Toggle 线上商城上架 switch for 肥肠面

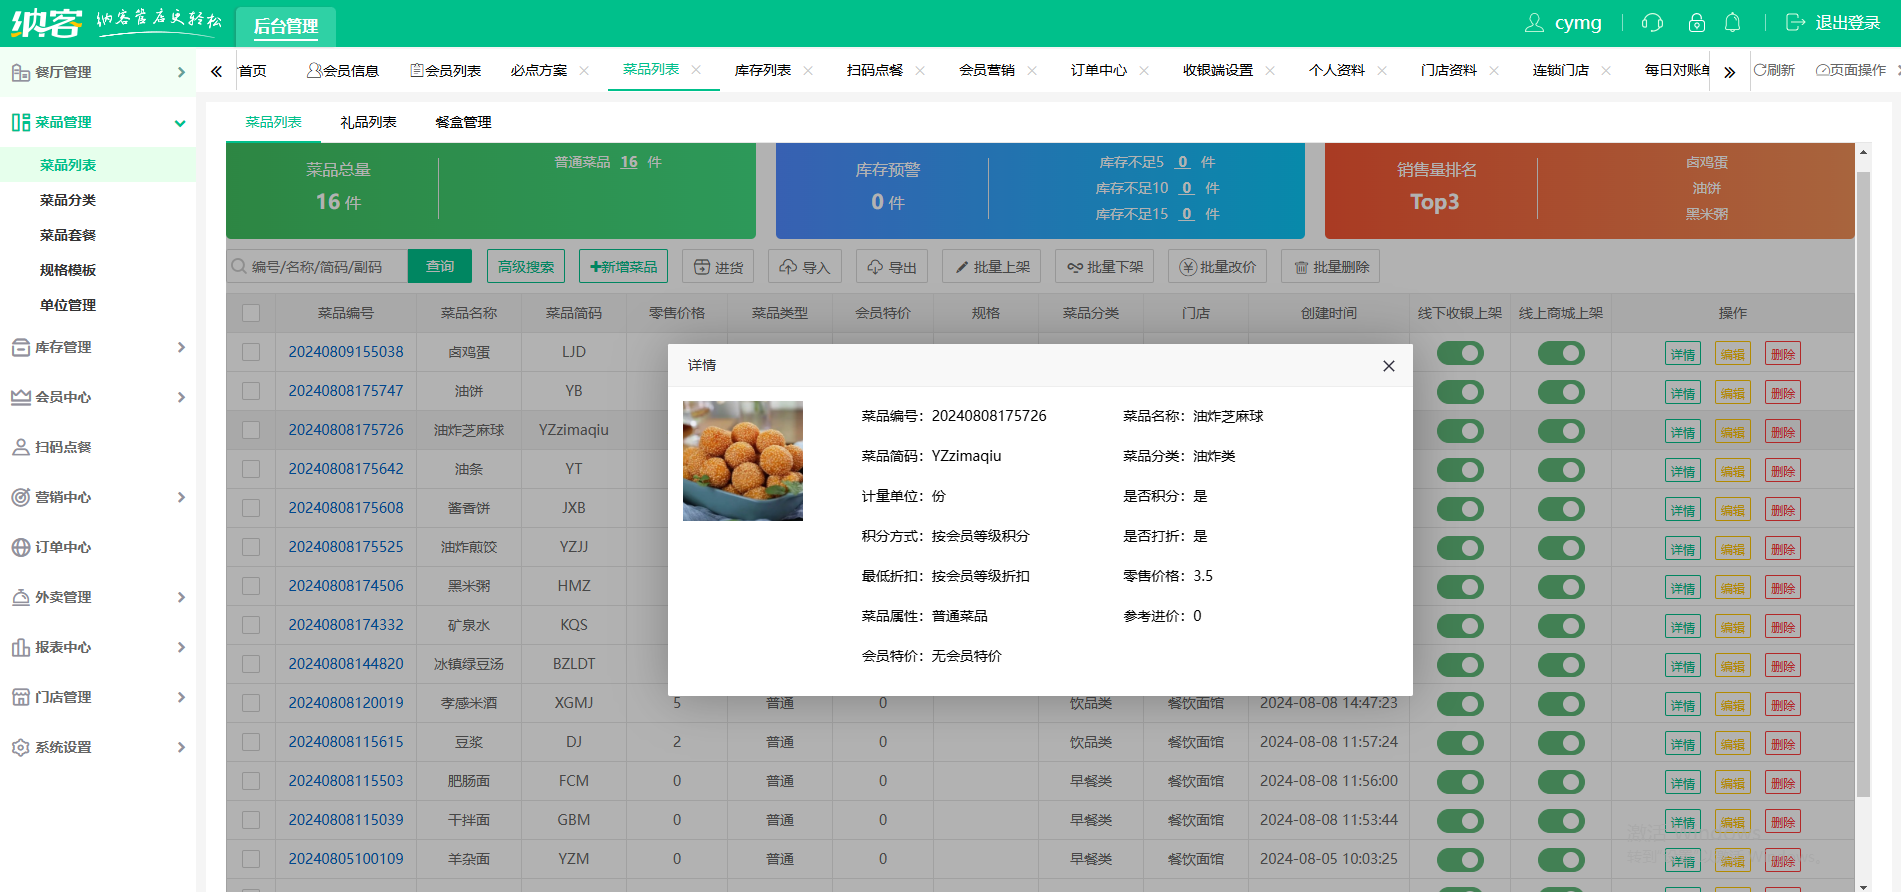tap(1561, 782)
